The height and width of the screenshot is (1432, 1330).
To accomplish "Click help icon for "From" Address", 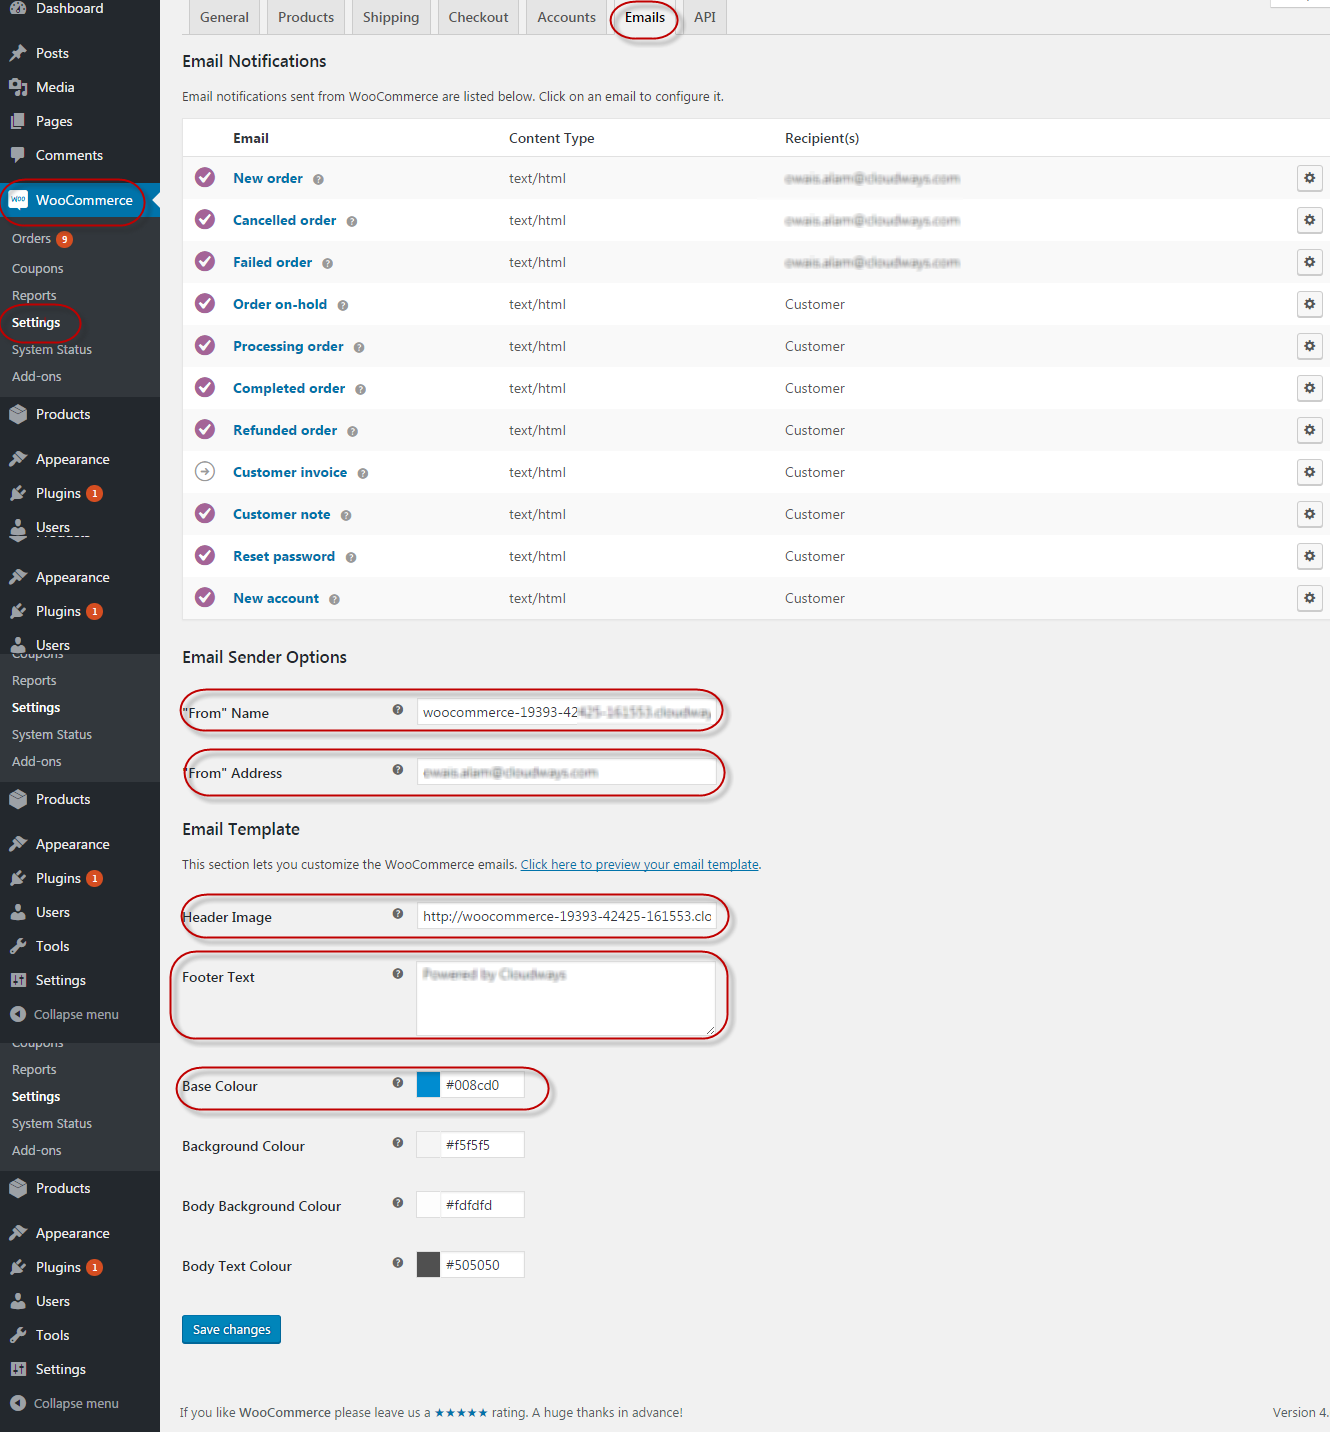I will tap(398, 770).
